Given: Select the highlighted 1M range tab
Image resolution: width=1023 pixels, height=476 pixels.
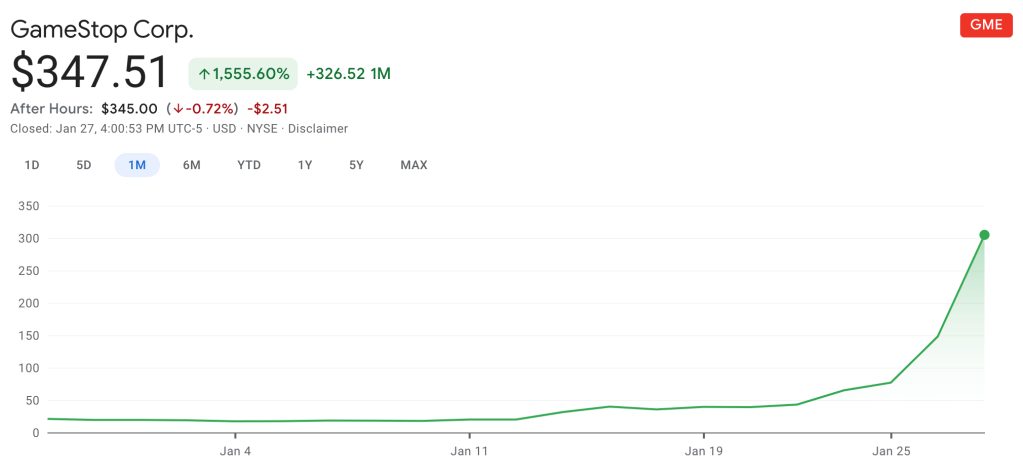Looking at the screenshot, I should (x=137, y=165).
